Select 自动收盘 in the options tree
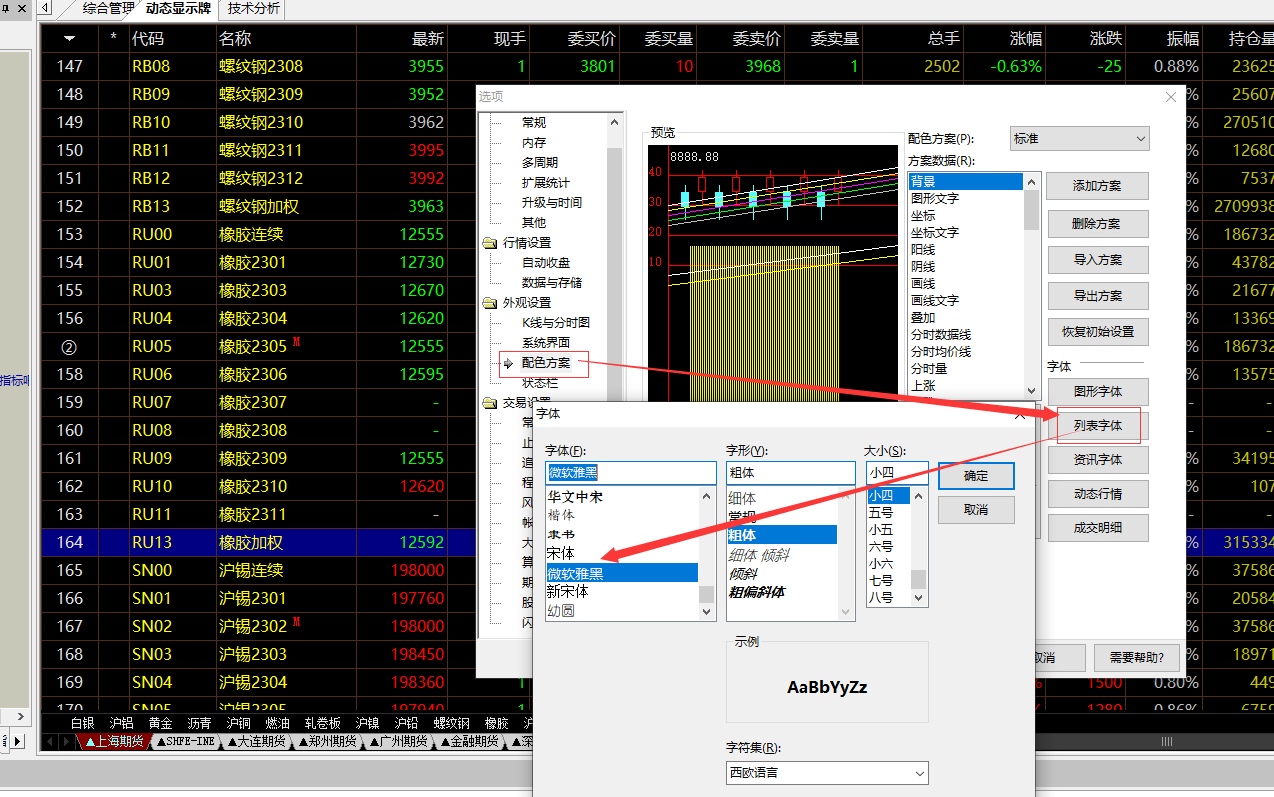The width and height of the screenshot is (1274, 797). [546, 263]
